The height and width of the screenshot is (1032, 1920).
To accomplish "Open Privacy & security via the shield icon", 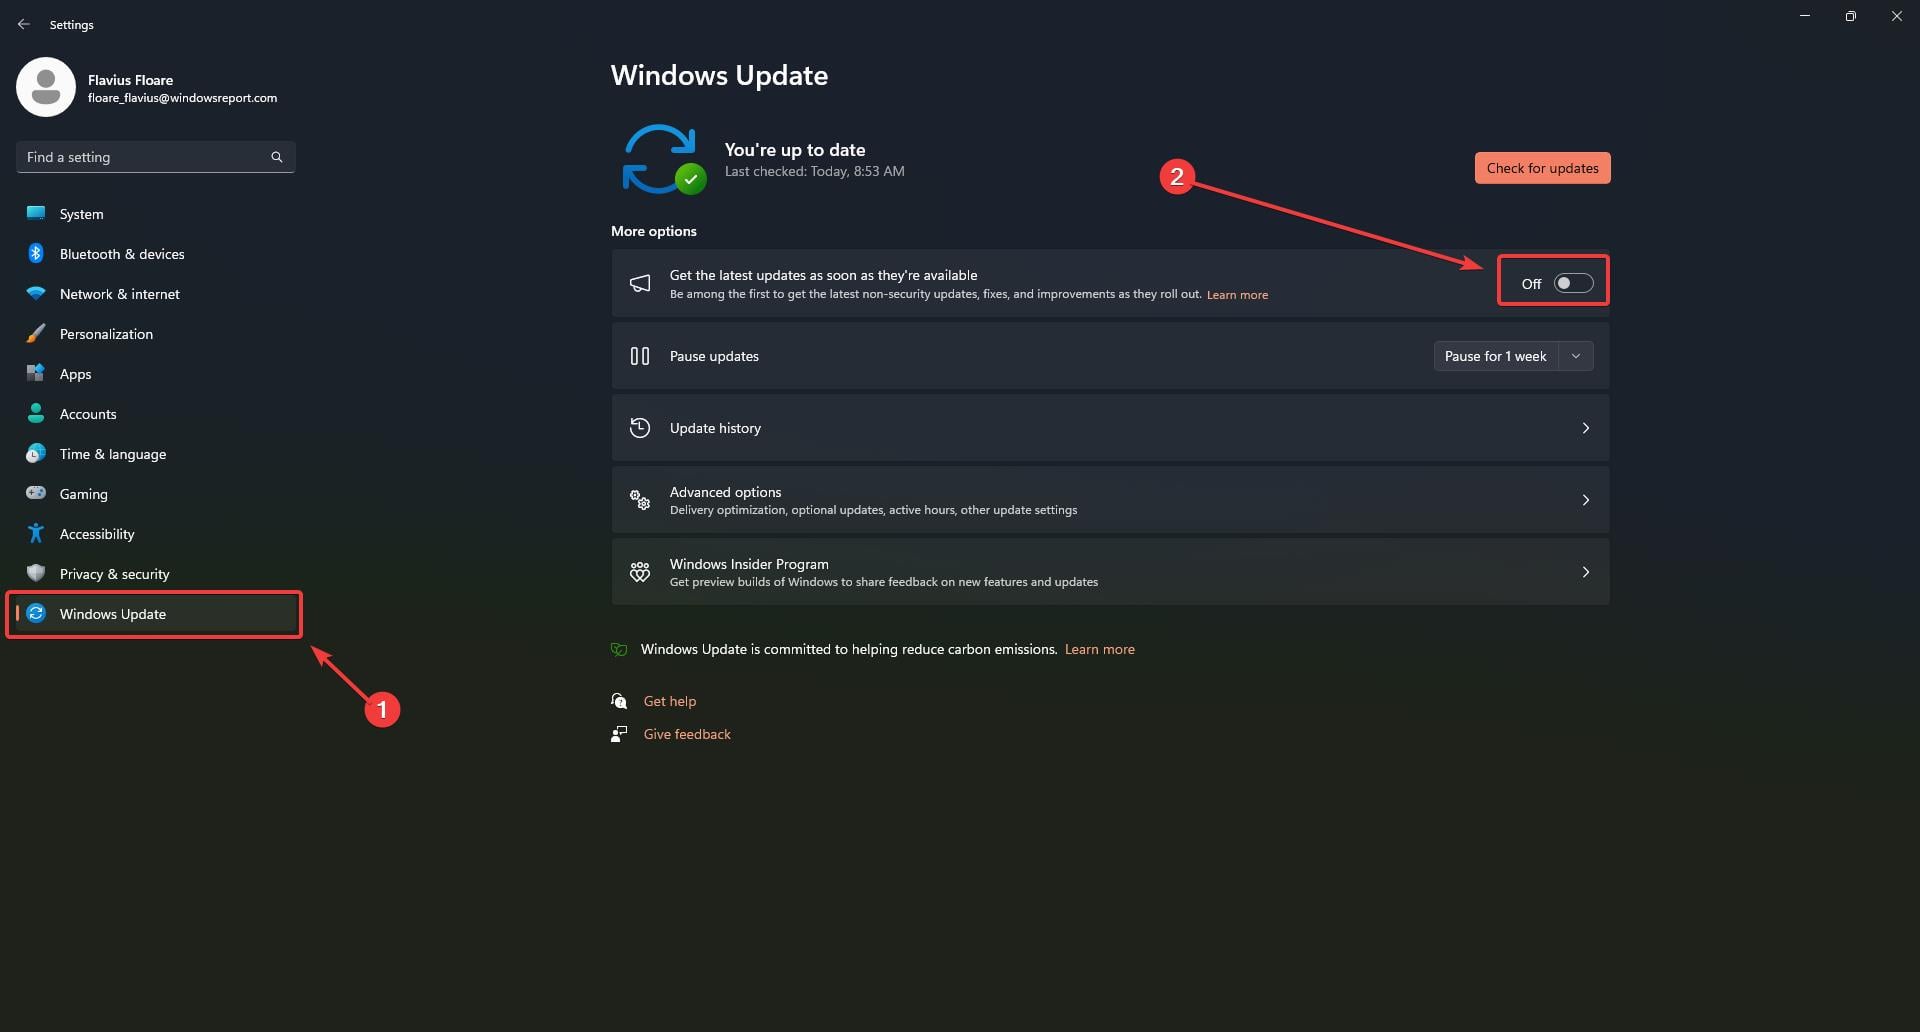I will coord(36,573).
